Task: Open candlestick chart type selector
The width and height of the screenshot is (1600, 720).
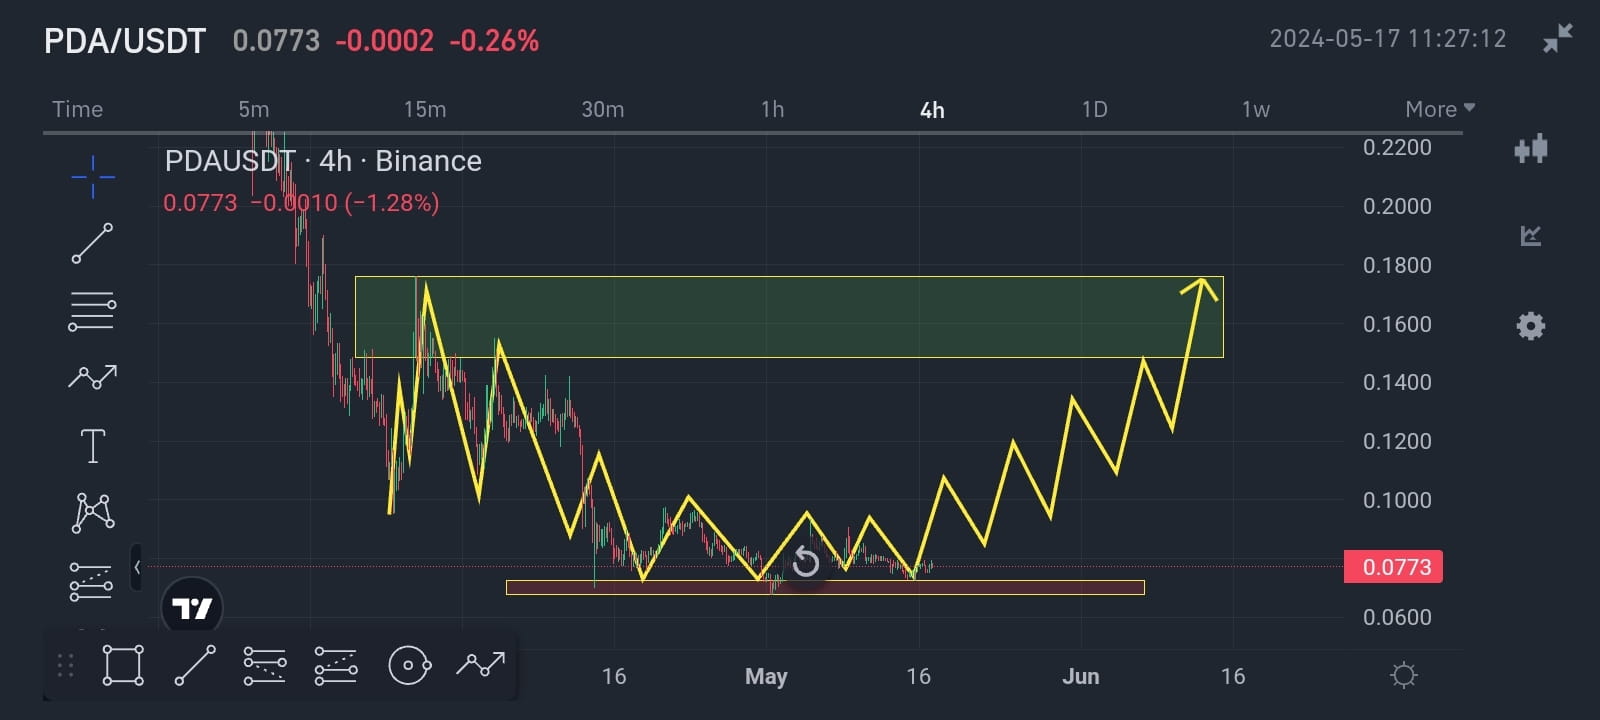Action: (1531, 149)
